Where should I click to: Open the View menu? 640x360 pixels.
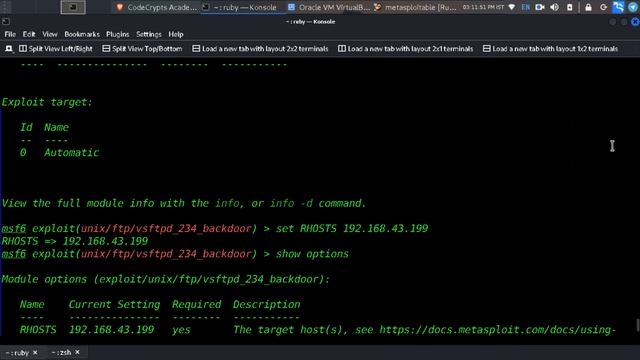click(x=50, y=34)
